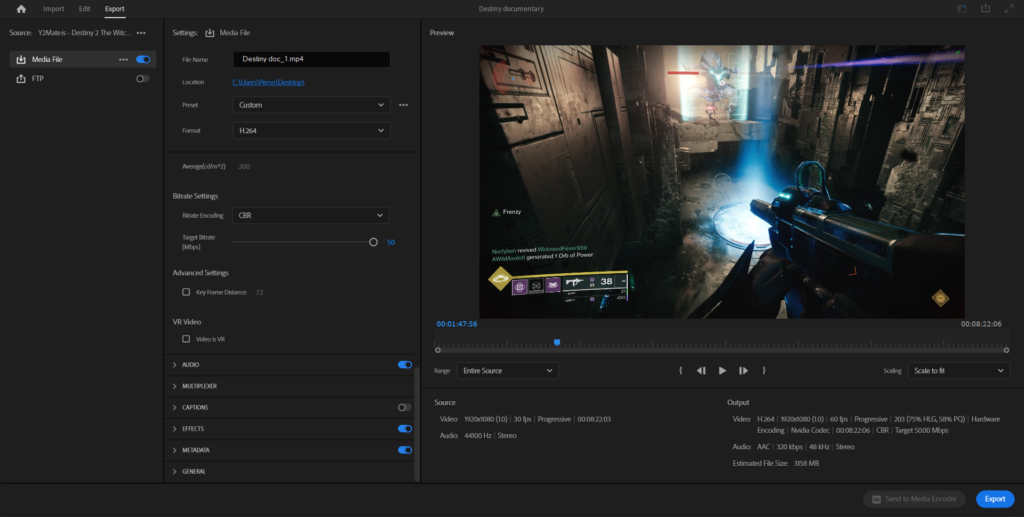The height and width of the screenshot is (517, 1024).
Task: Select FTP destination row
Action: click(x=83, y=78)
